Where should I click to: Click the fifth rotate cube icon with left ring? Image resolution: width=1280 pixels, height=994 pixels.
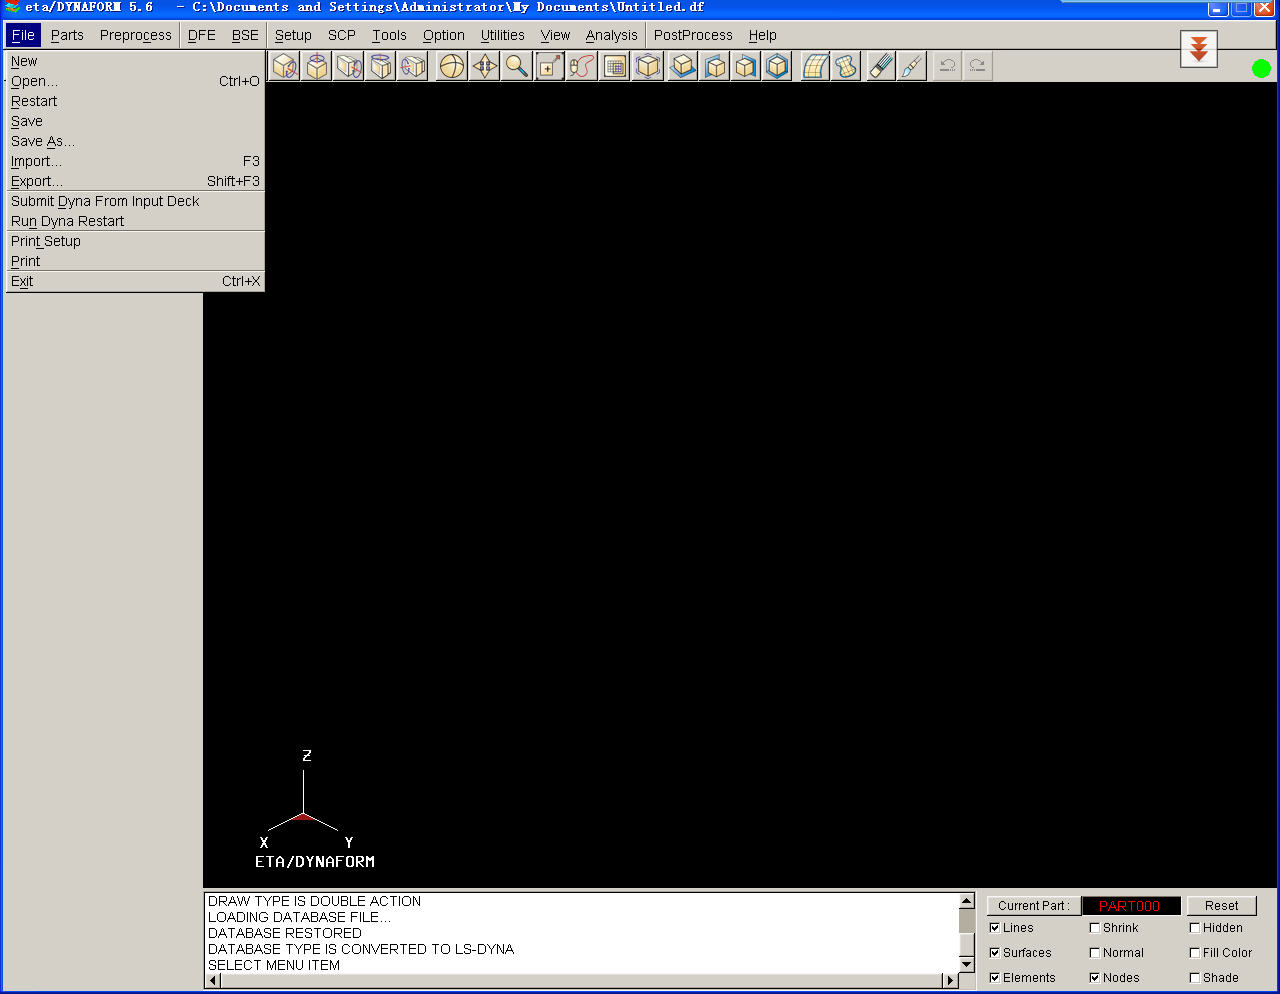pos(413,67)
